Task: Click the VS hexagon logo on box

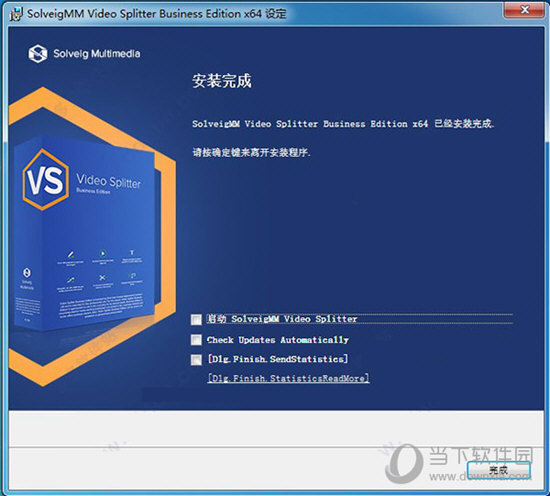Action: (x=46, y=180)
